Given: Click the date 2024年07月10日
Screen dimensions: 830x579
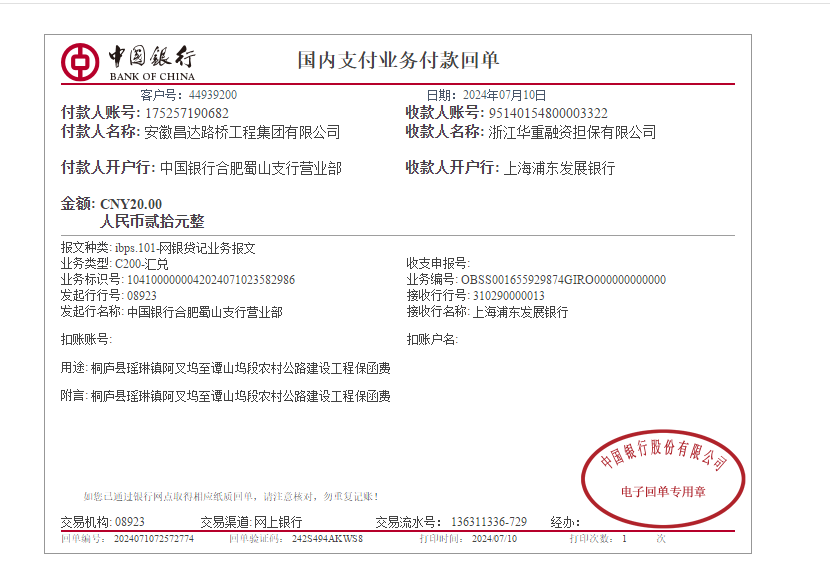Looking at the screenshot, I should point(501,95).
